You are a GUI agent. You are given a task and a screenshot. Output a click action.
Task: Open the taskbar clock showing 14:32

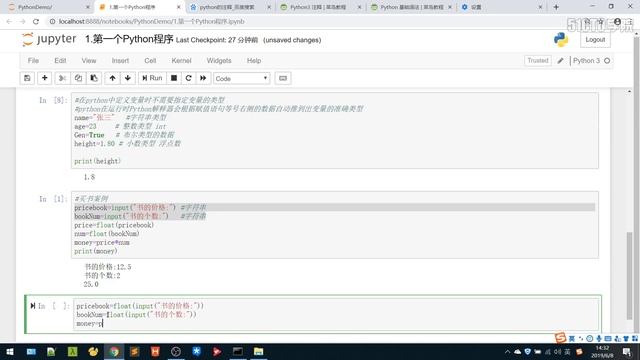tap(602, 351)
